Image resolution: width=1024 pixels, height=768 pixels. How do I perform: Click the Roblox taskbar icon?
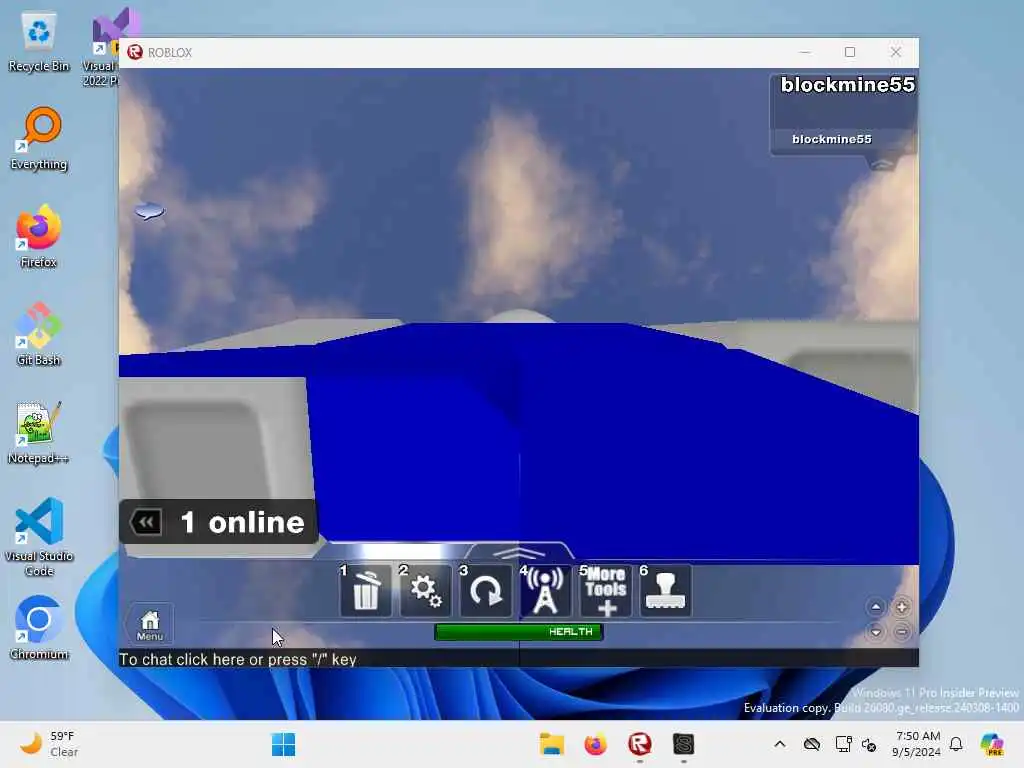639,744
